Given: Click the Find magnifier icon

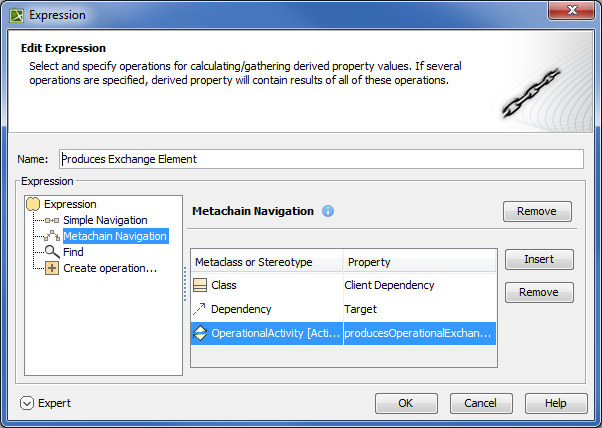Looking at the screenshot, I should point(52,253).
